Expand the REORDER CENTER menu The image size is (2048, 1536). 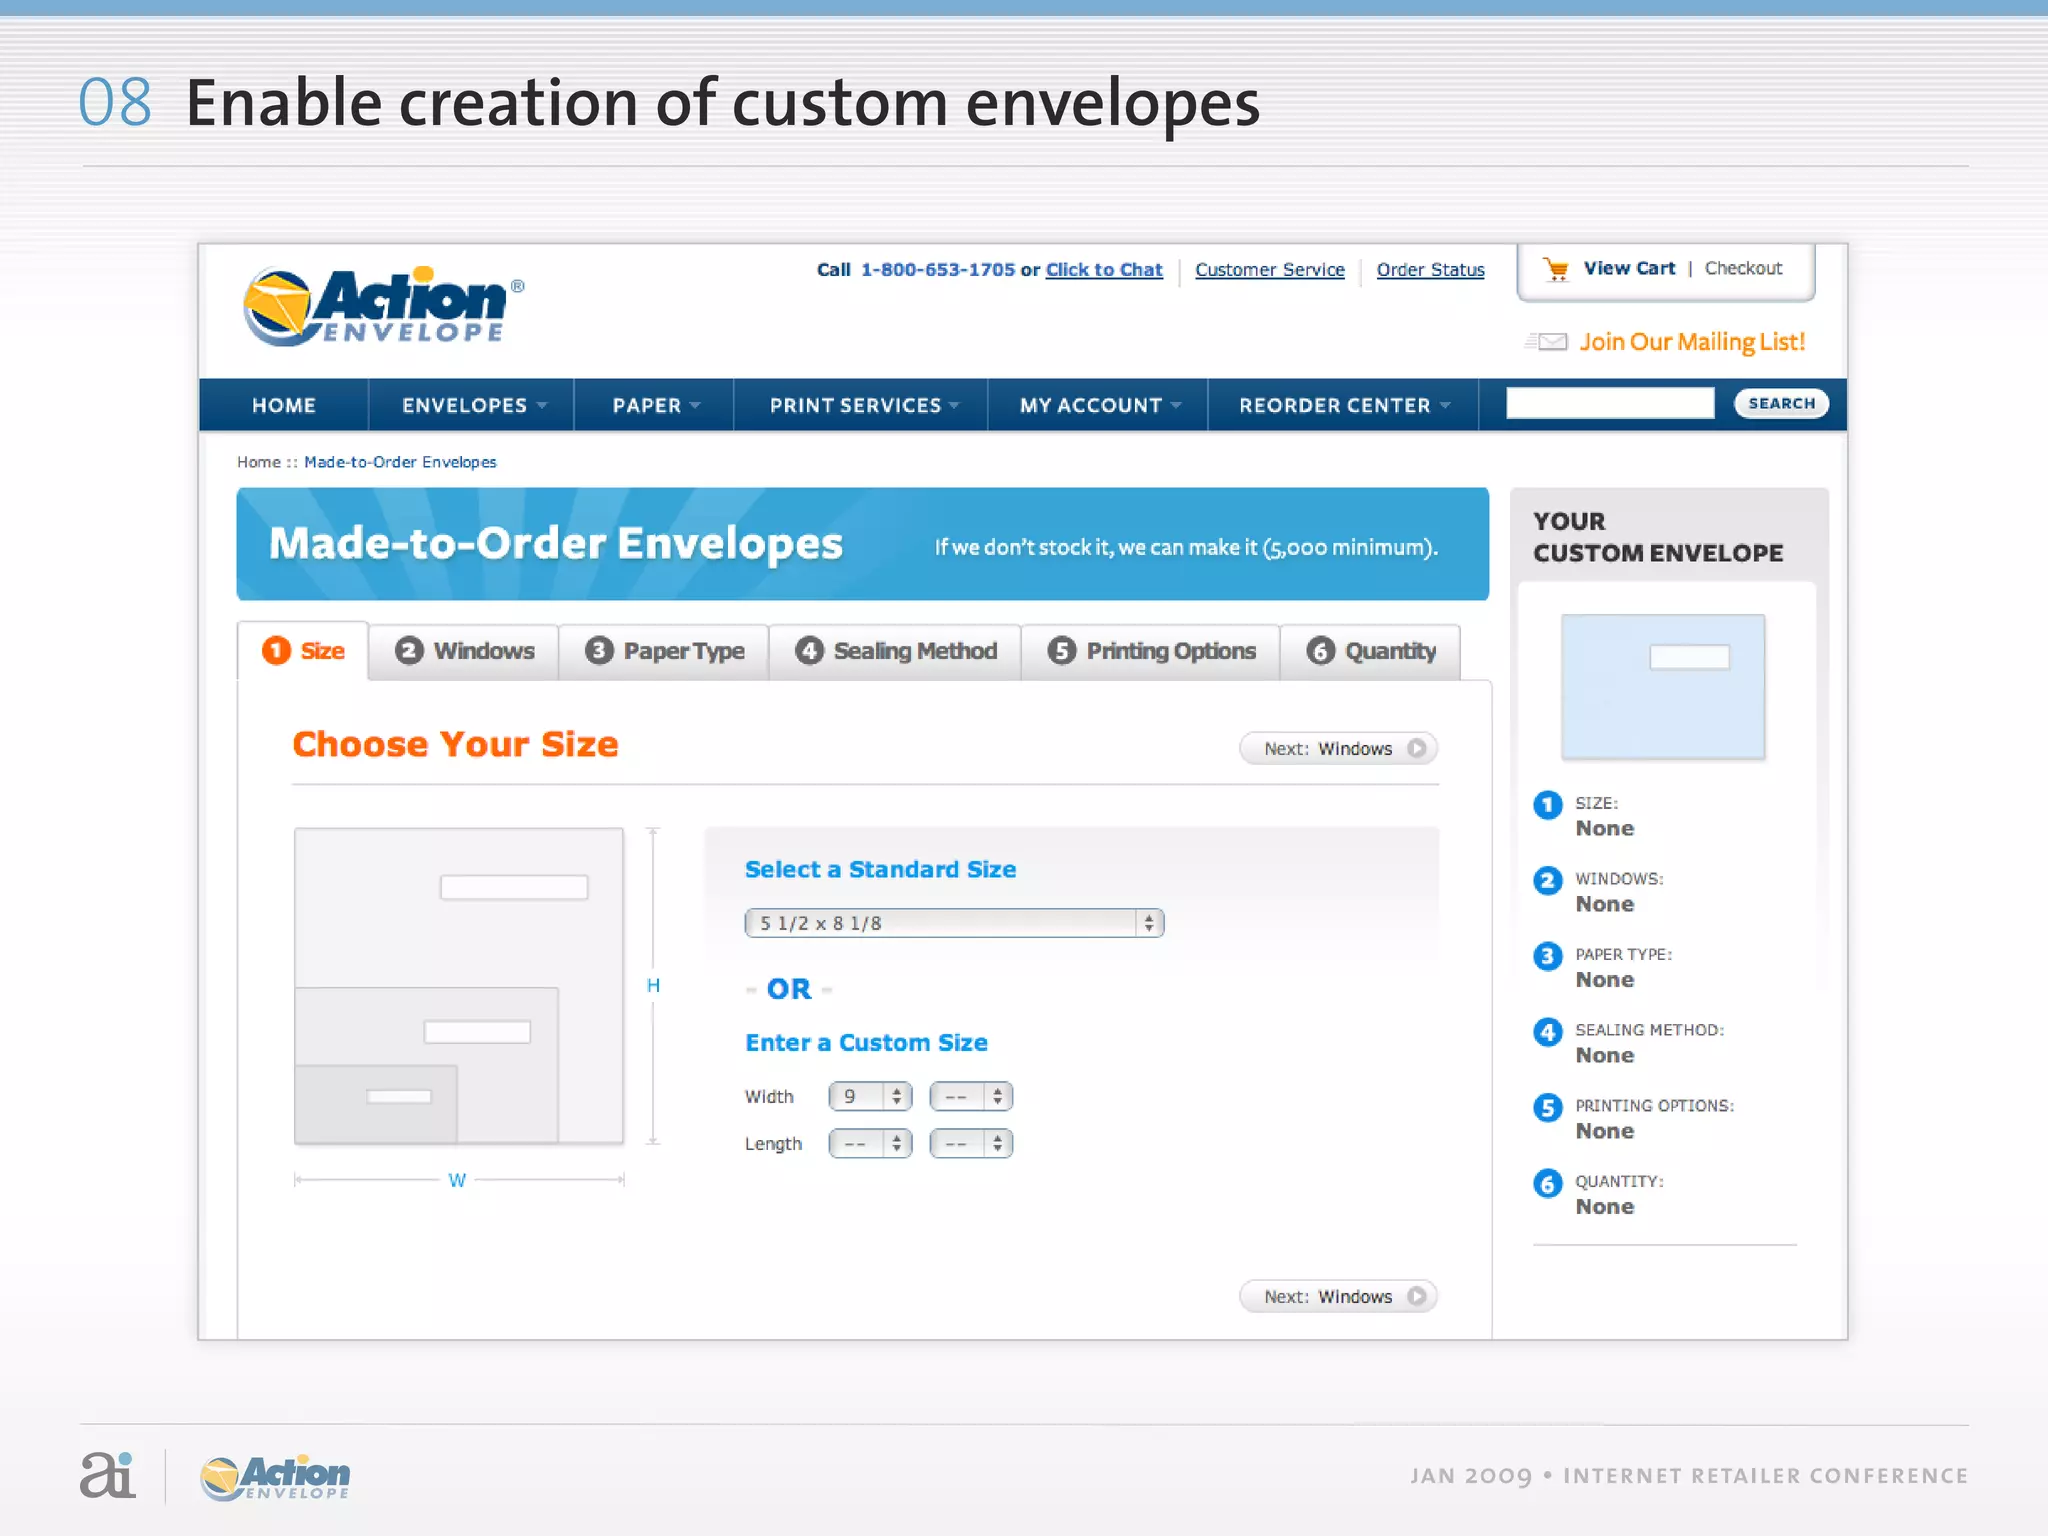tap(1344, 405)
